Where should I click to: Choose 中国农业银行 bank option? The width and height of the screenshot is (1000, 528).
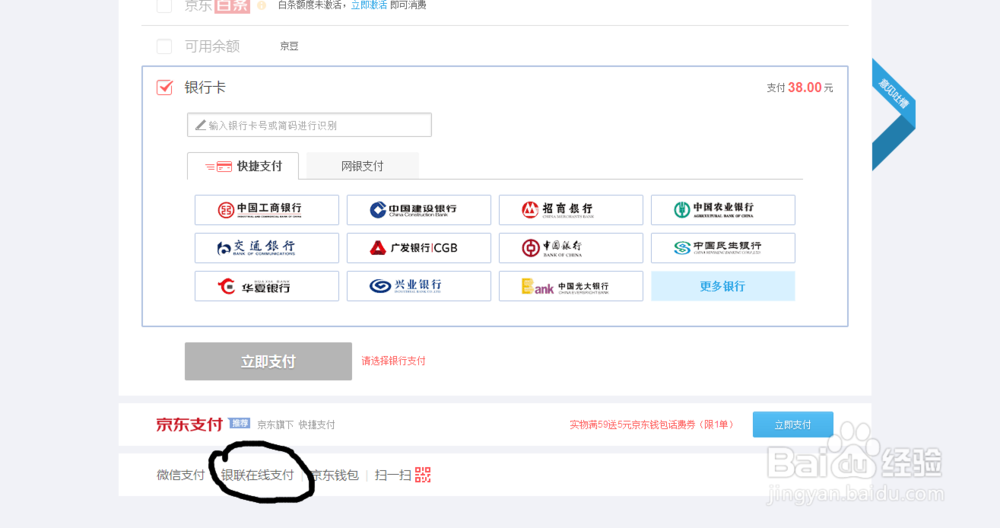[723, 210]
